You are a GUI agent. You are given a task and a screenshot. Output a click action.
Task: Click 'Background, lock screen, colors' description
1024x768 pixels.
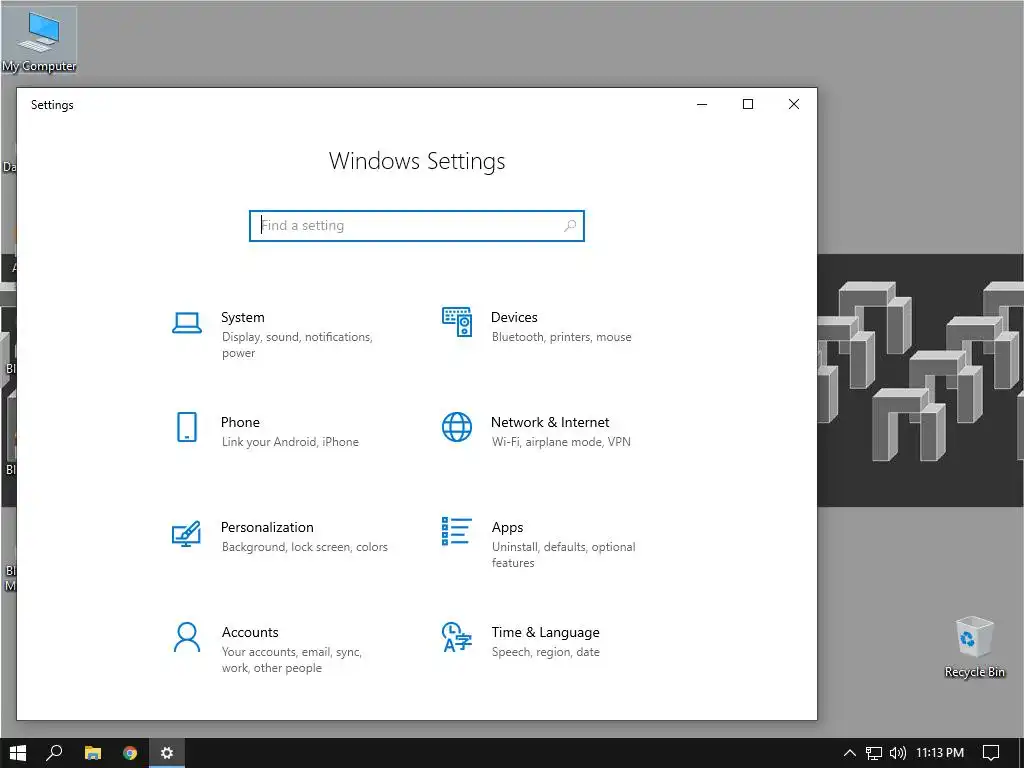click(x=304, y=547)
